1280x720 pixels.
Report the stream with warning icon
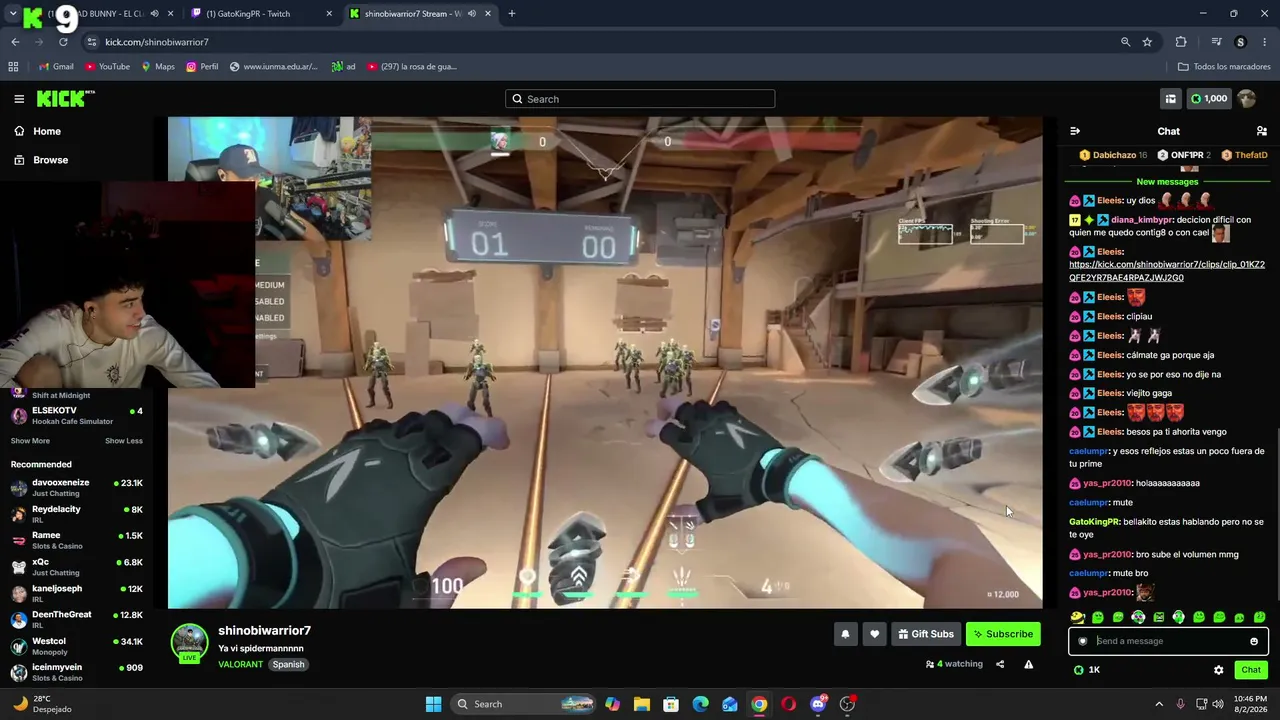tap(1028, 664)
